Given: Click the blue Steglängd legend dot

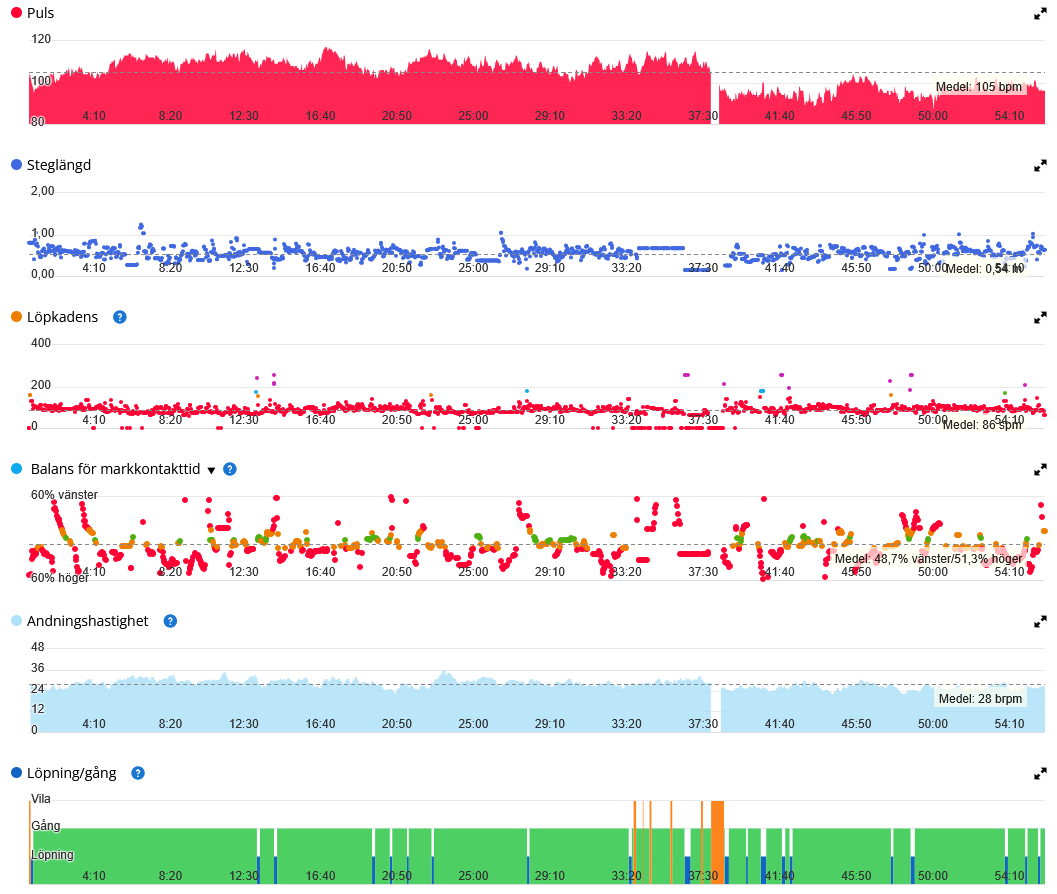Looking at the screenshot, I should [17, 165].
